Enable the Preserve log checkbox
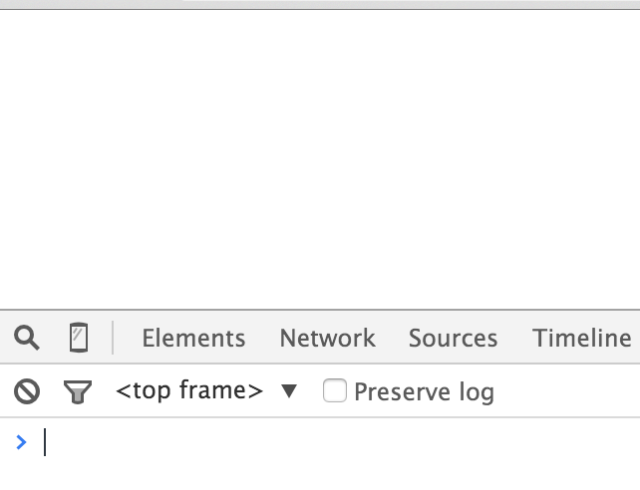This screenshot has width=640, height=490. point(335,391)
